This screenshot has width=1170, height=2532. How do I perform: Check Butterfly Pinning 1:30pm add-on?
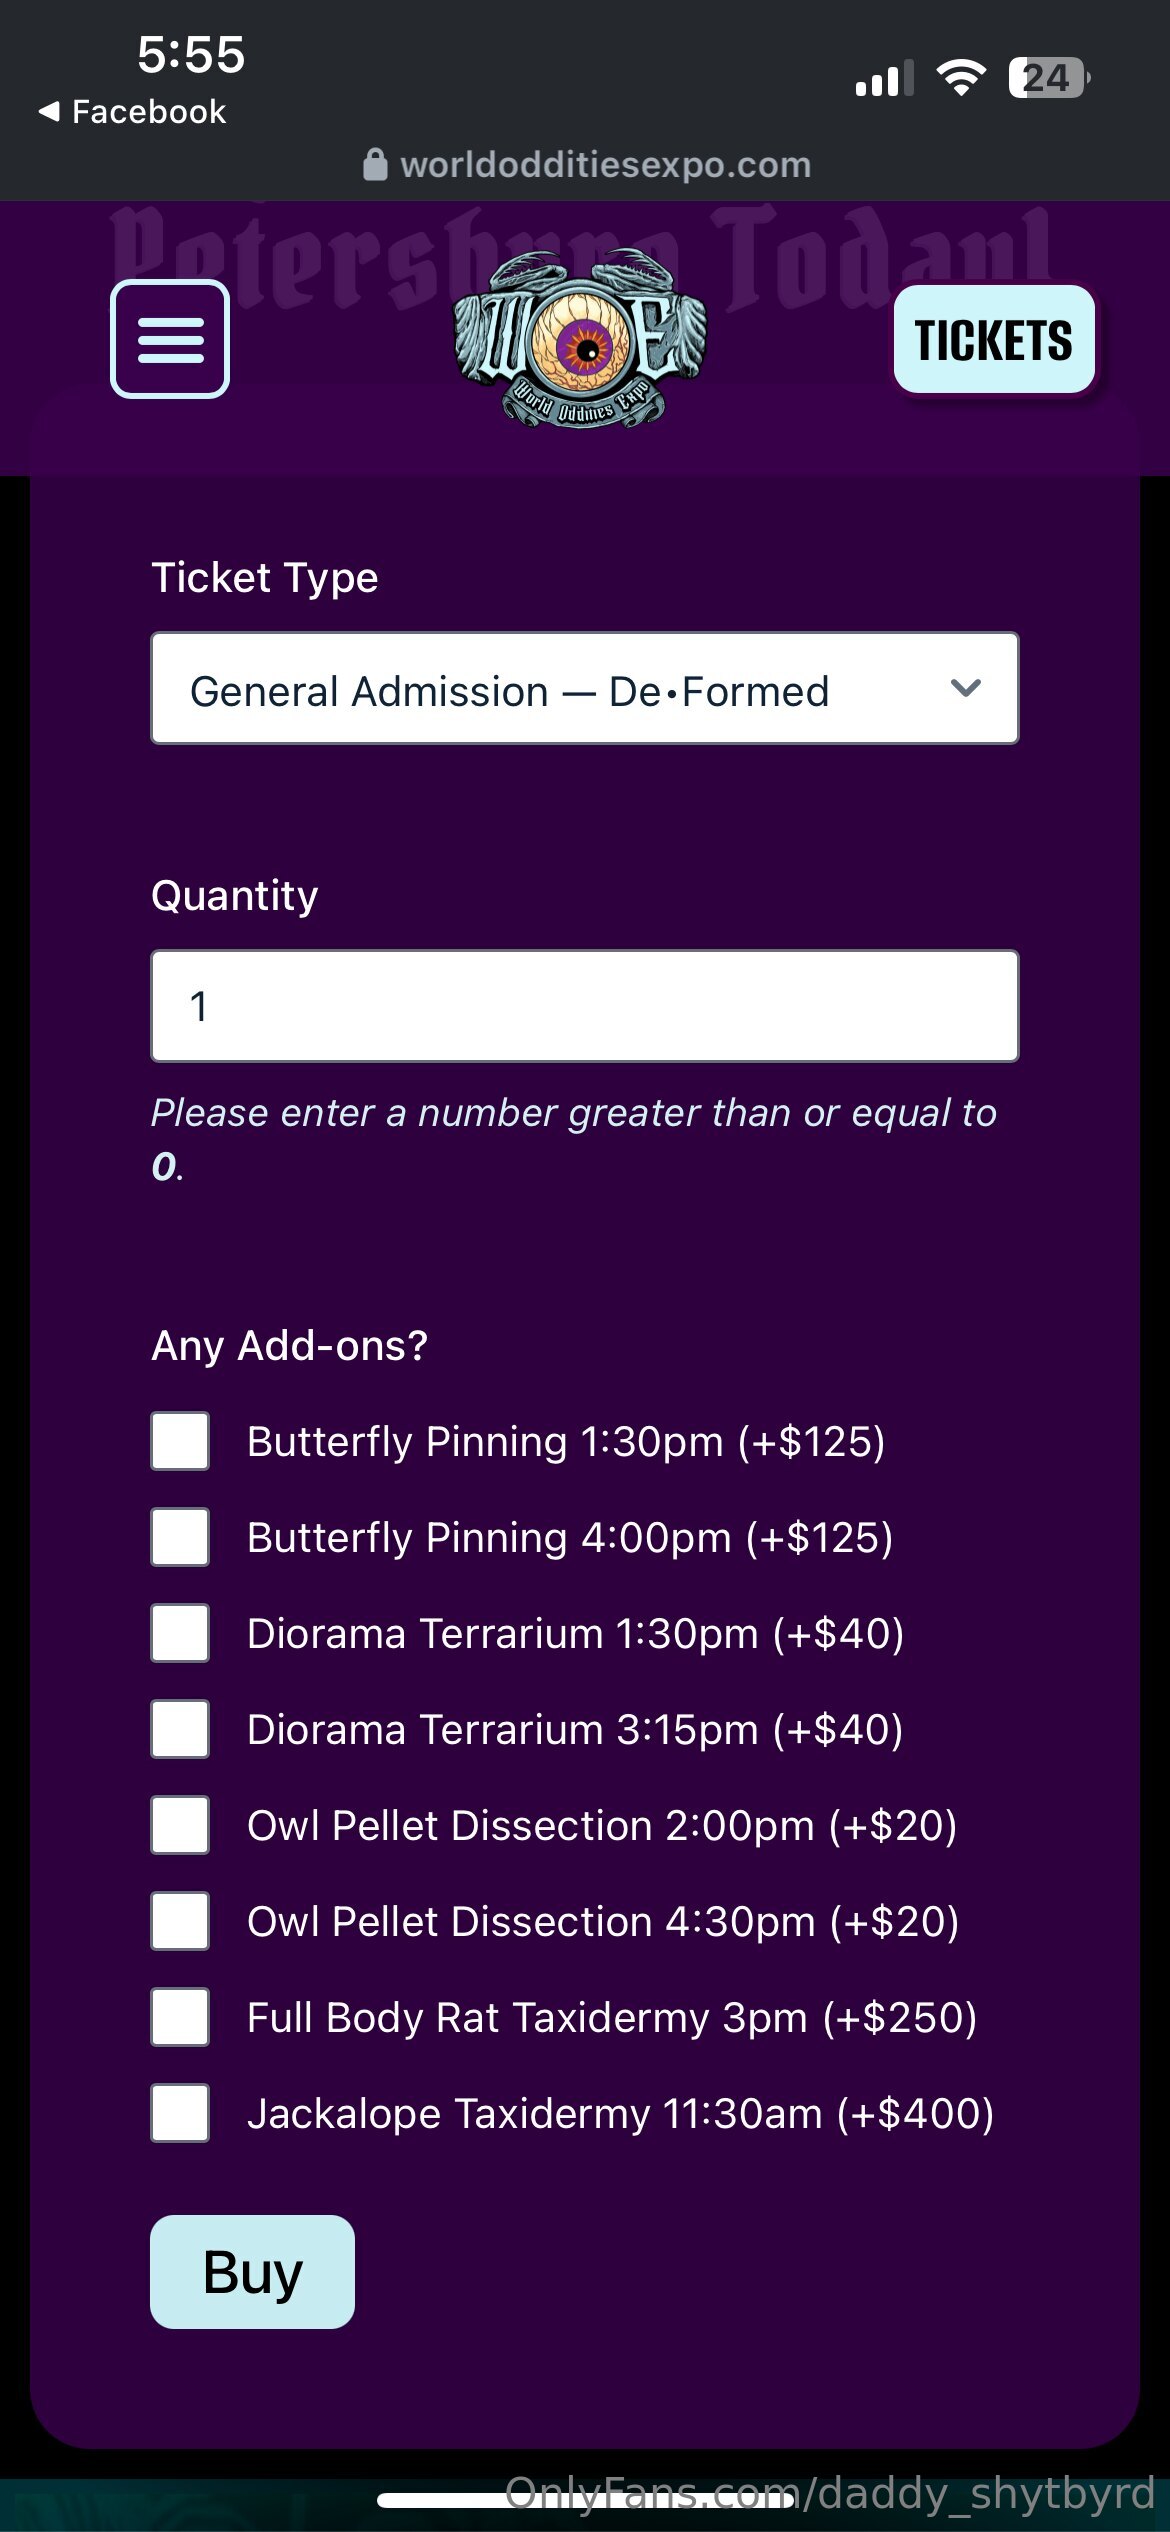point(180,1441)
